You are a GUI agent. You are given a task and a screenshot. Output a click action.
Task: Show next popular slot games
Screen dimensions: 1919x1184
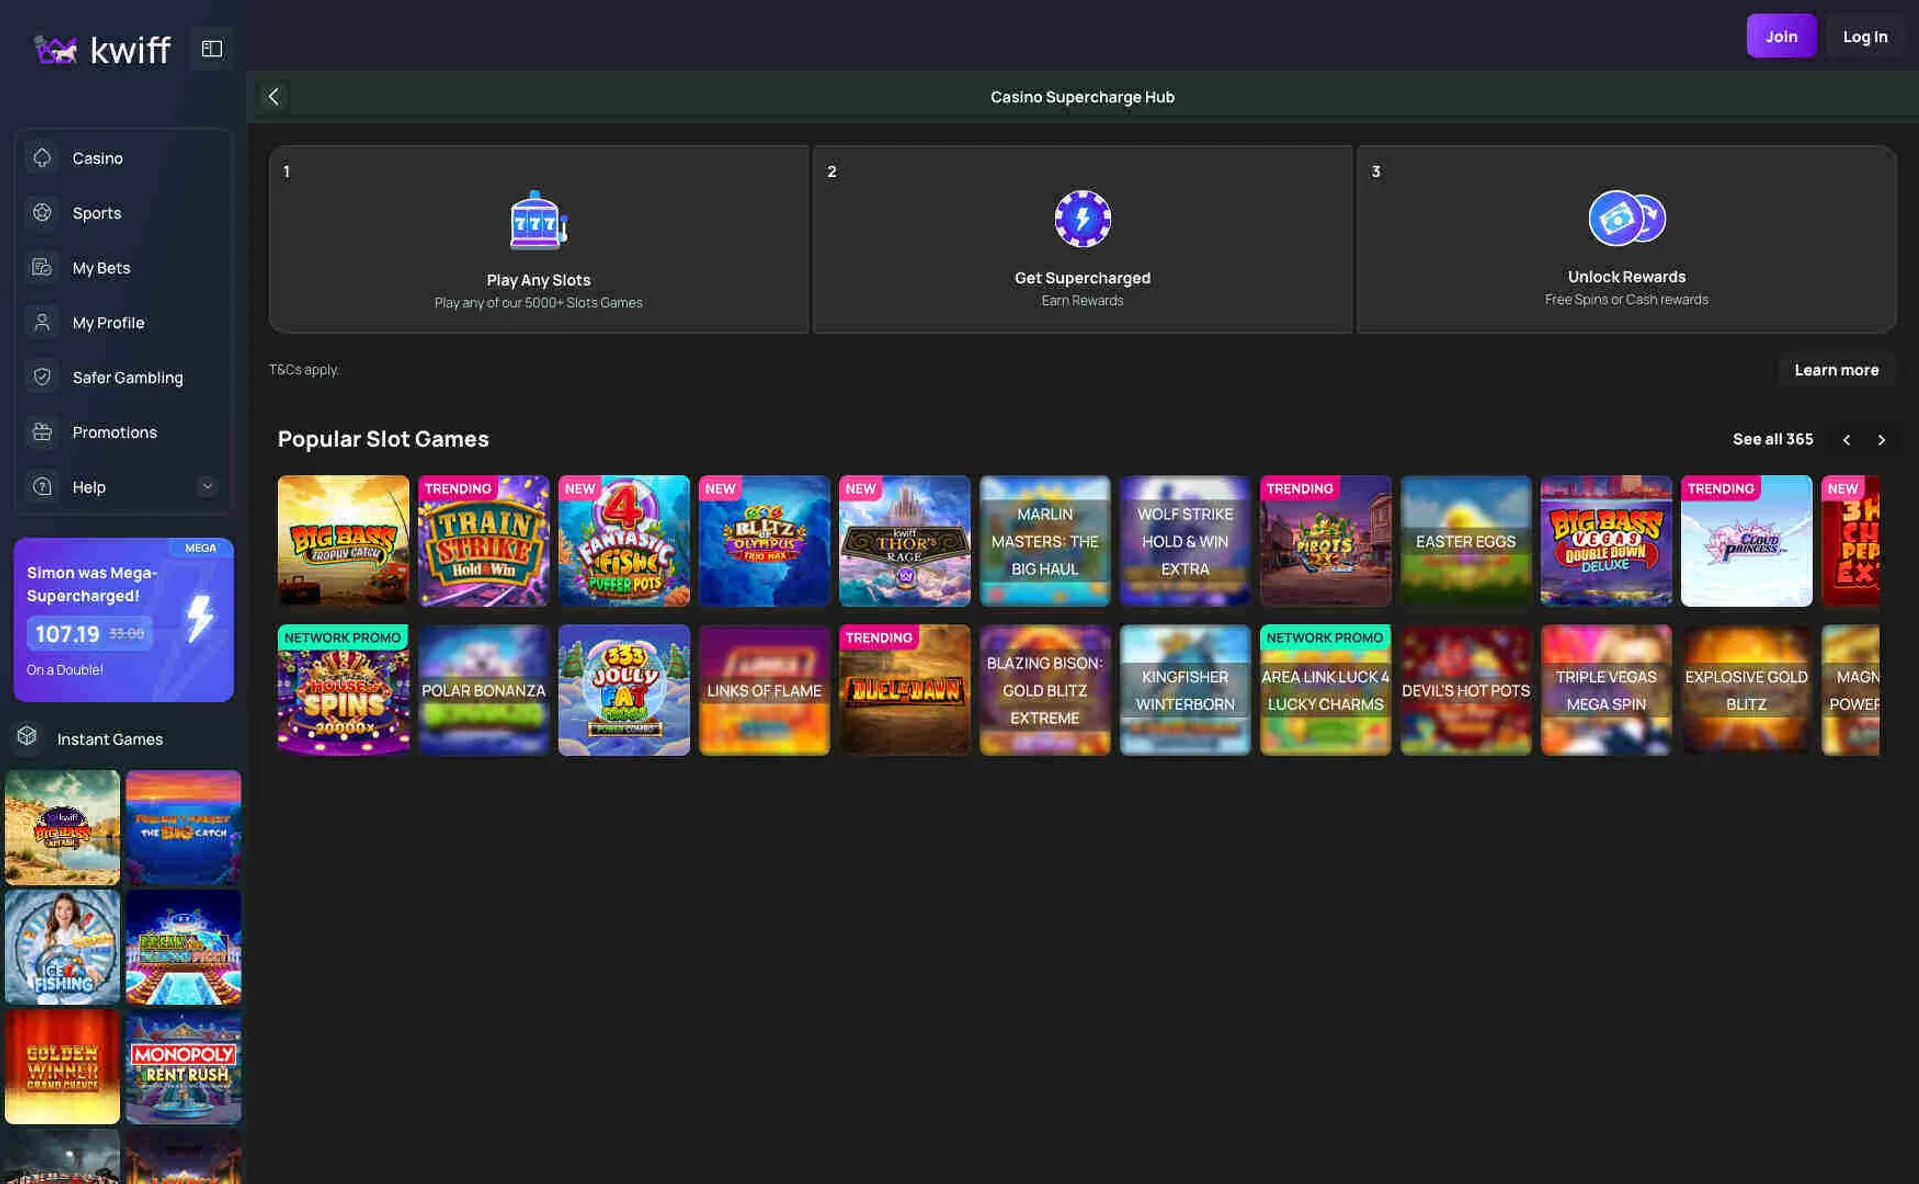[x=1881, y=440]
